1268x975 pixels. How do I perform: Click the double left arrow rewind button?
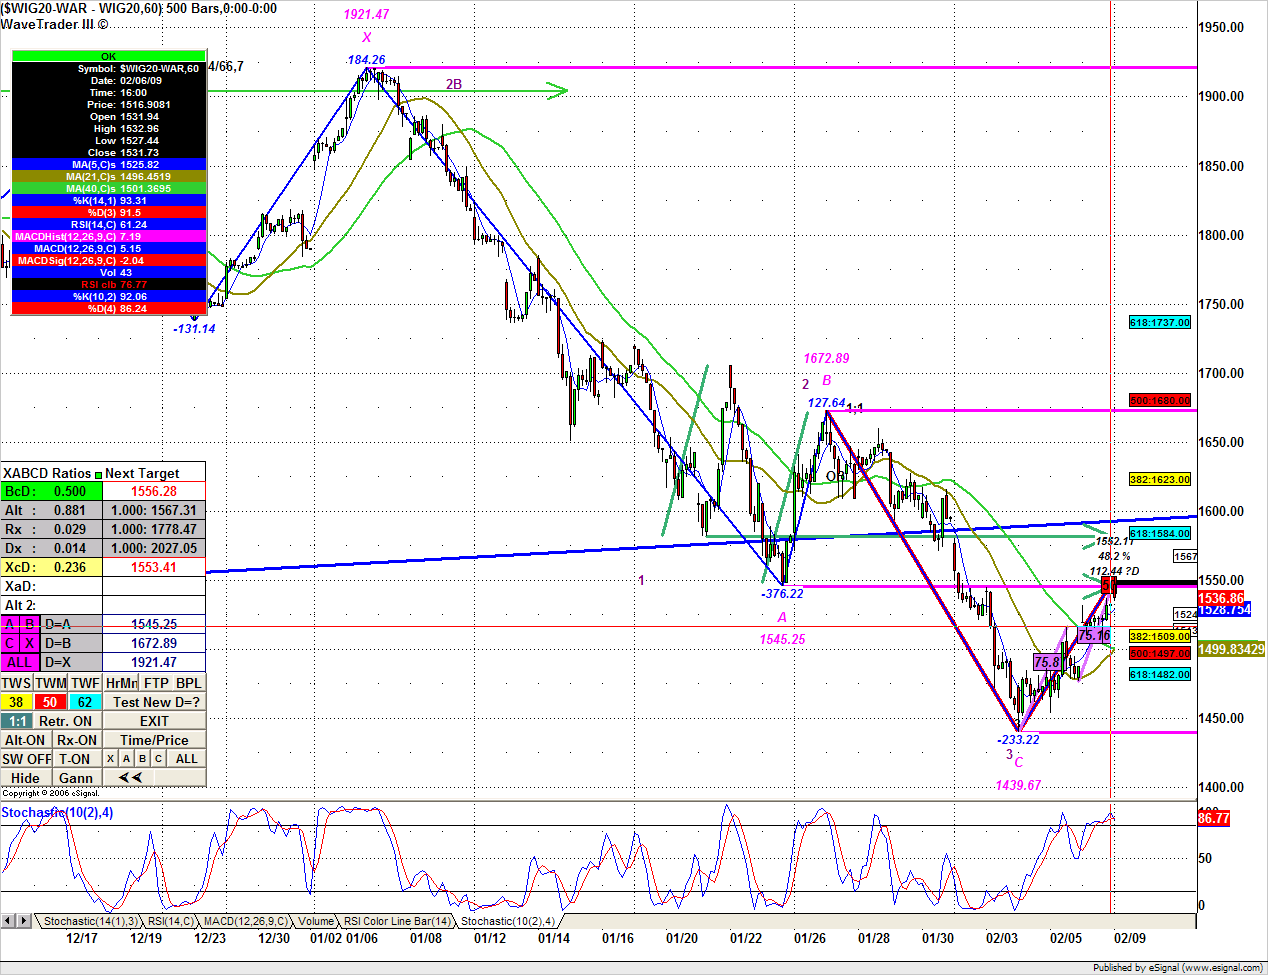click(130, 778)
